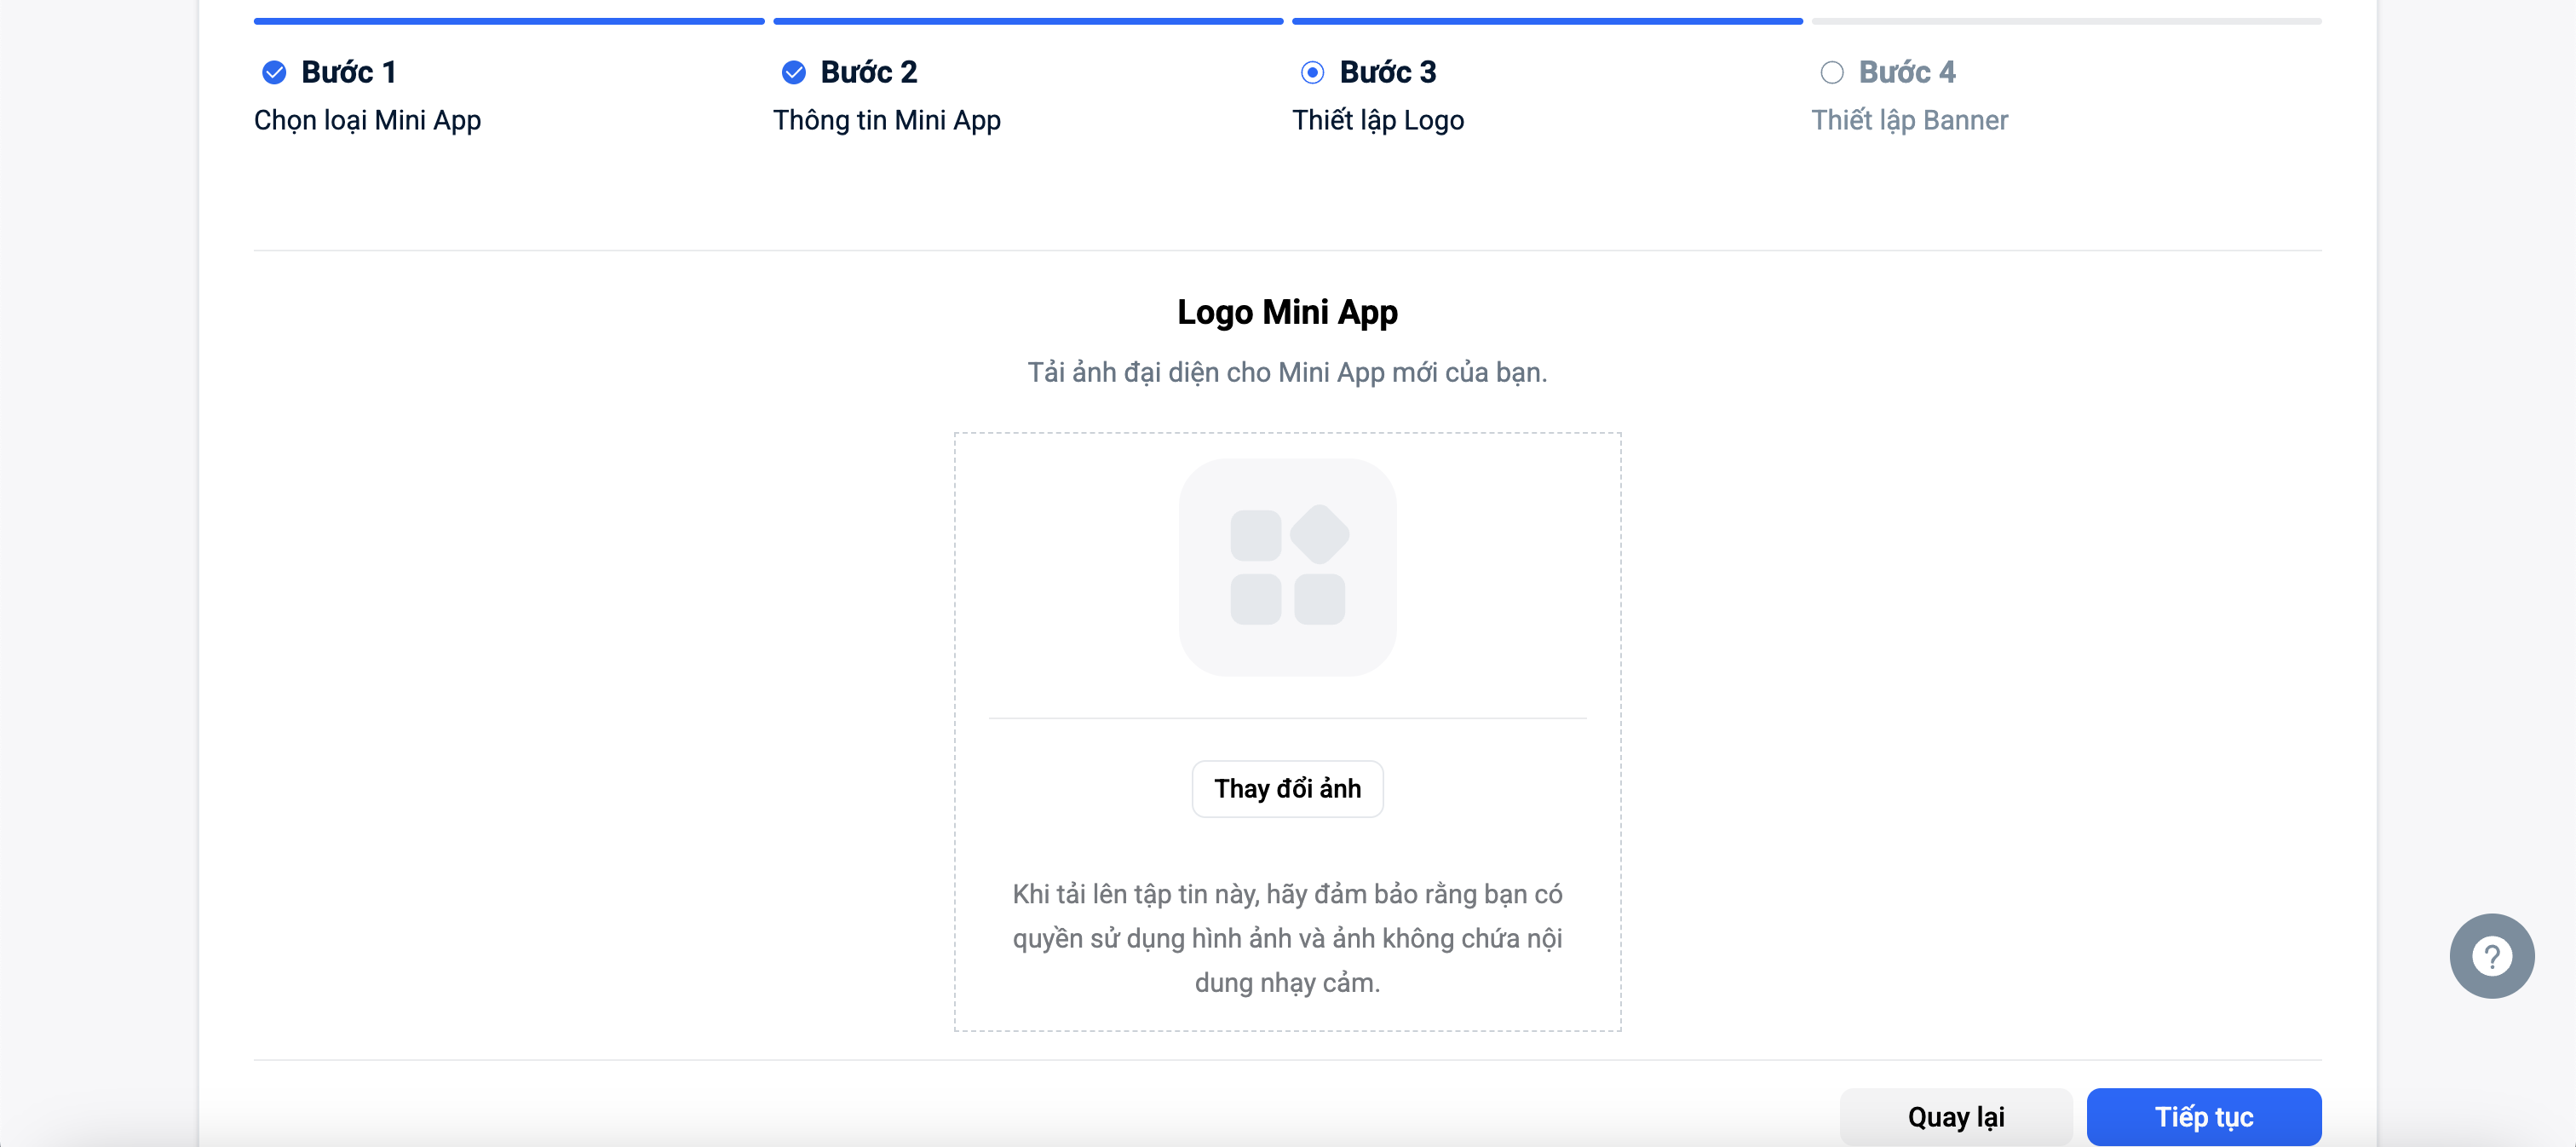
Task: Select the Bước 3 active radio indicator
Action: (1312, 72)
